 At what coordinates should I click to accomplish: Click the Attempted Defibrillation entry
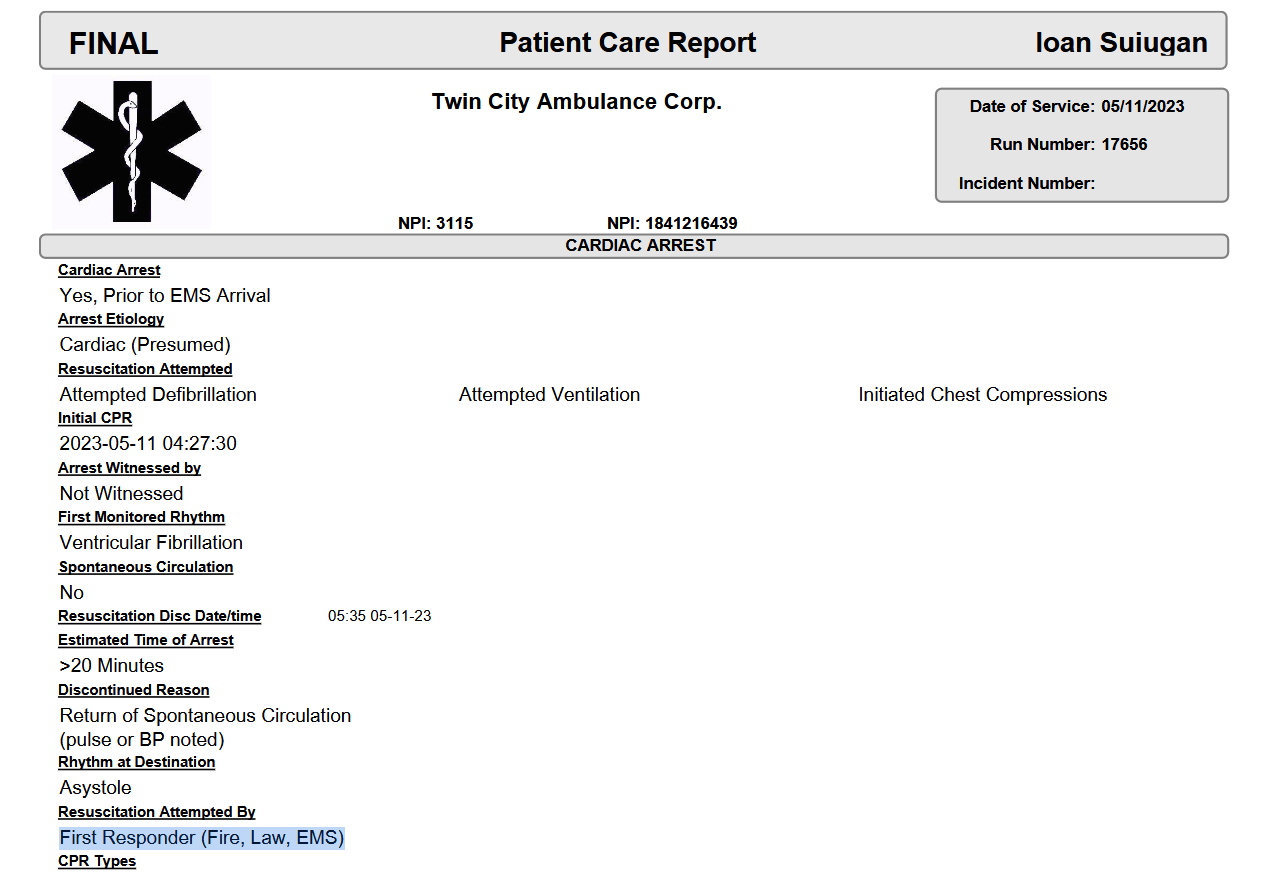coord(158,395)
